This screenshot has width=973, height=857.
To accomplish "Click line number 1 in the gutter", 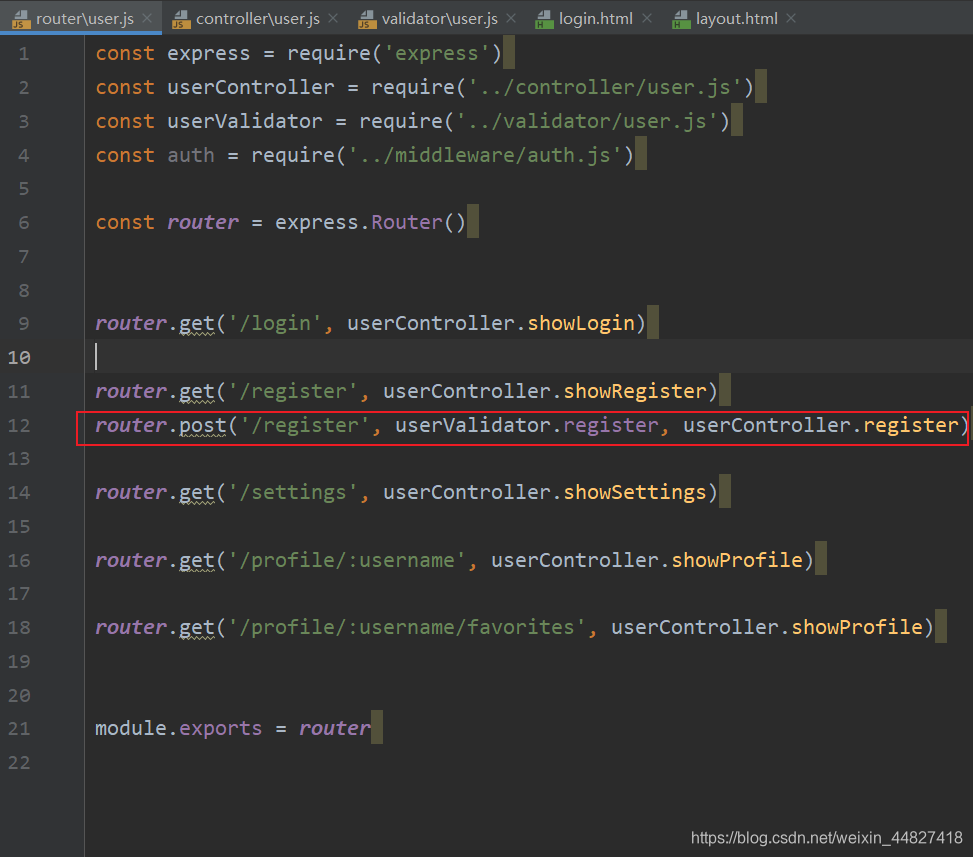I will click(24, 54).
